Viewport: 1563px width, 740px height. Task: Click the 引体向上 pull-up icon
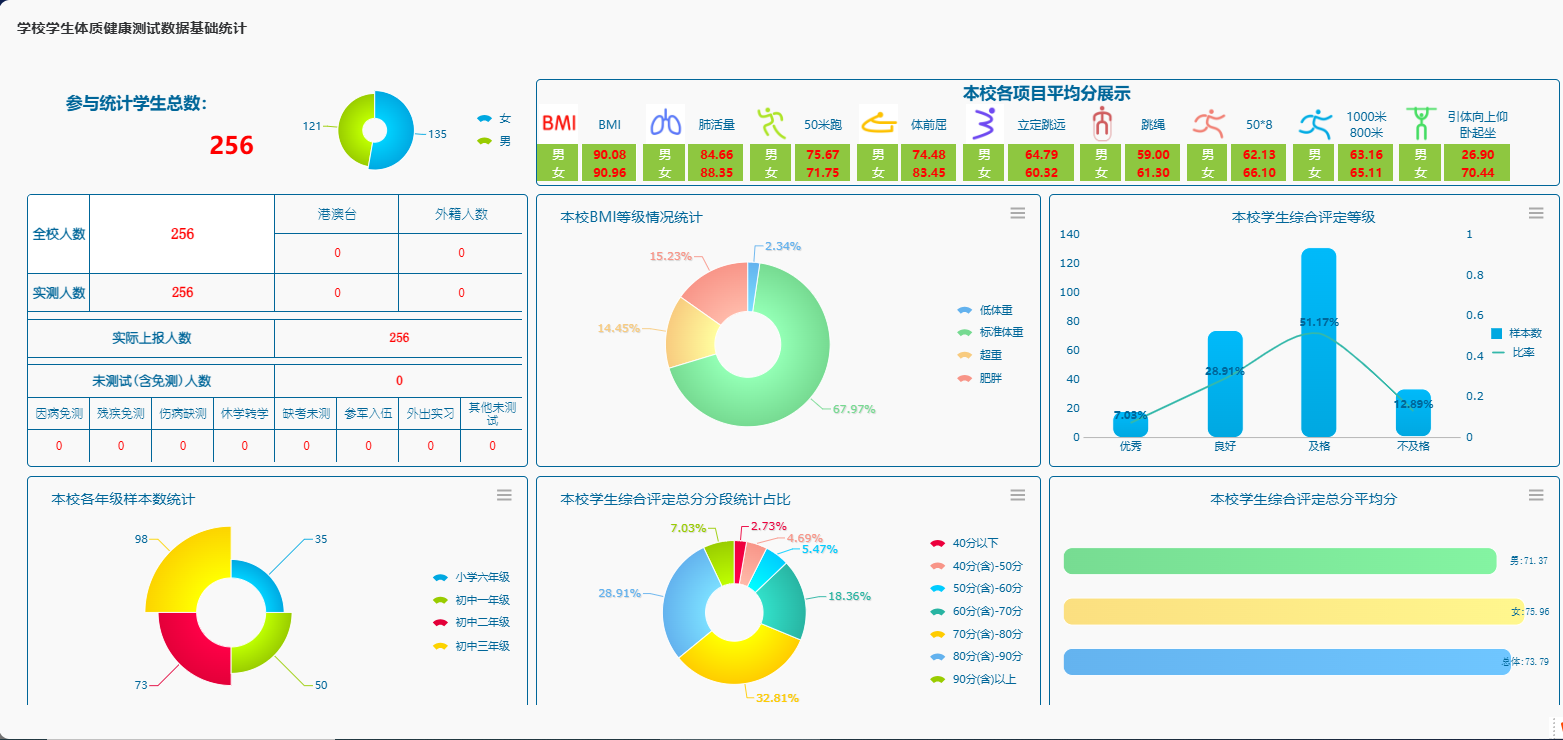[1419, 124]
